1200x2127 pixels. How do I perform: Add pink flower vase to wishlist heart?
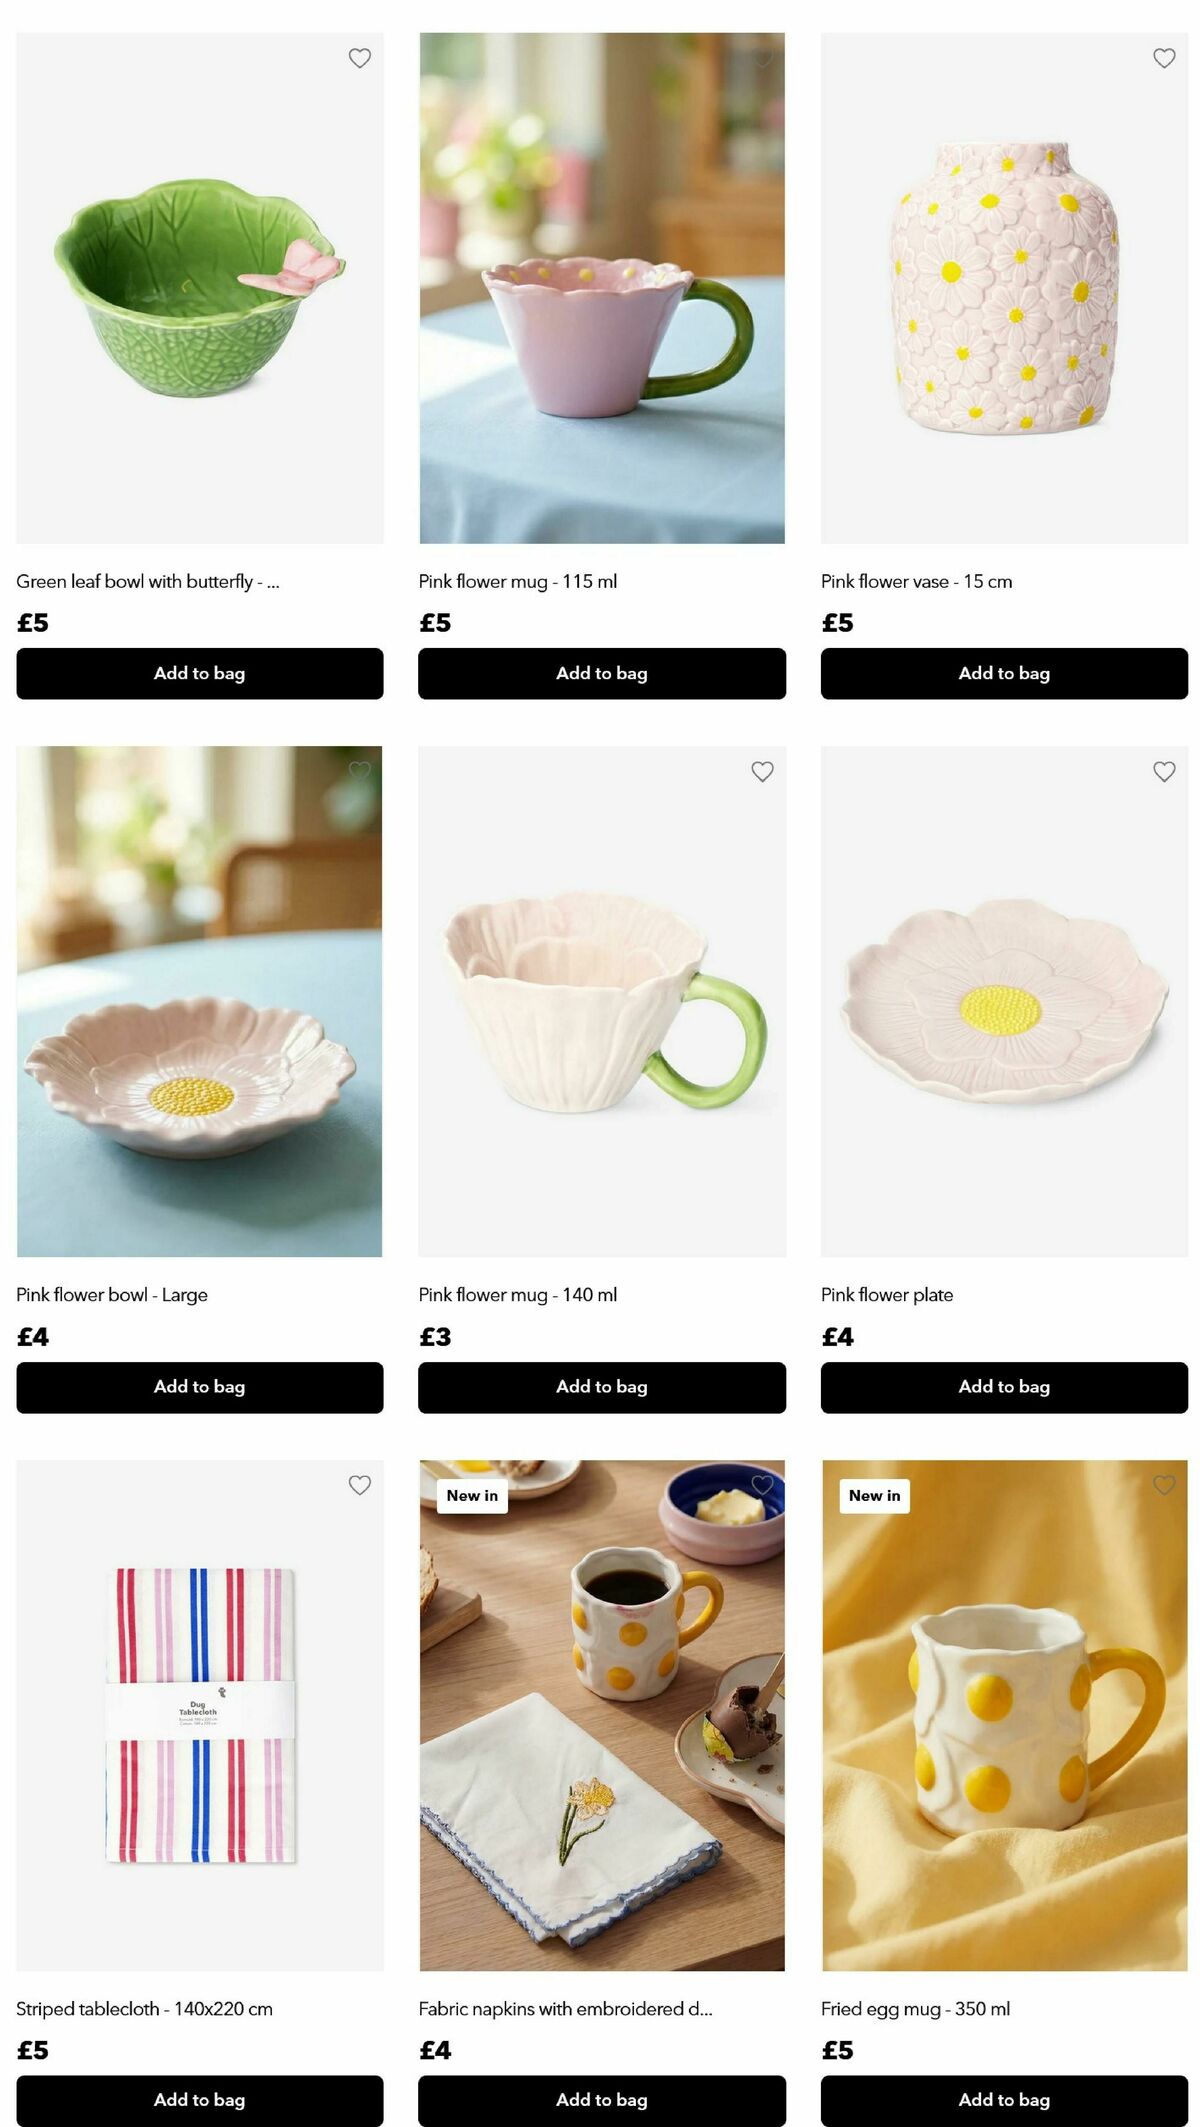[1164, 58]
